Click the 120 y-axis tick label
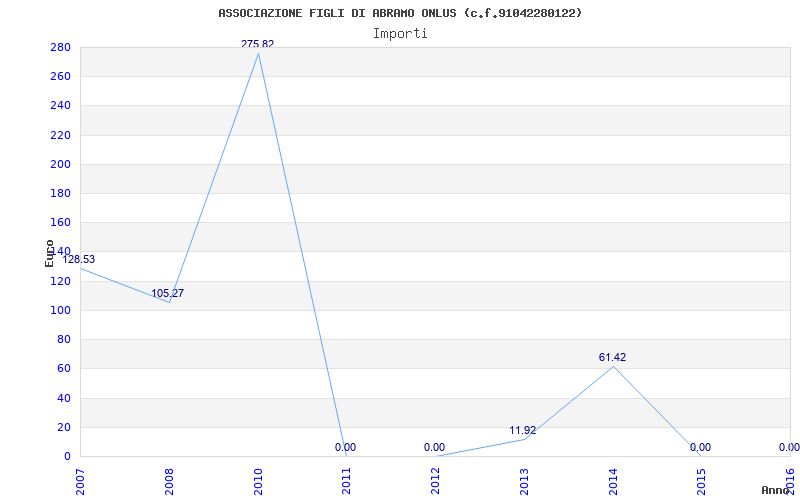The height and width of the screenshot is (500, 800). click(60, 281)
